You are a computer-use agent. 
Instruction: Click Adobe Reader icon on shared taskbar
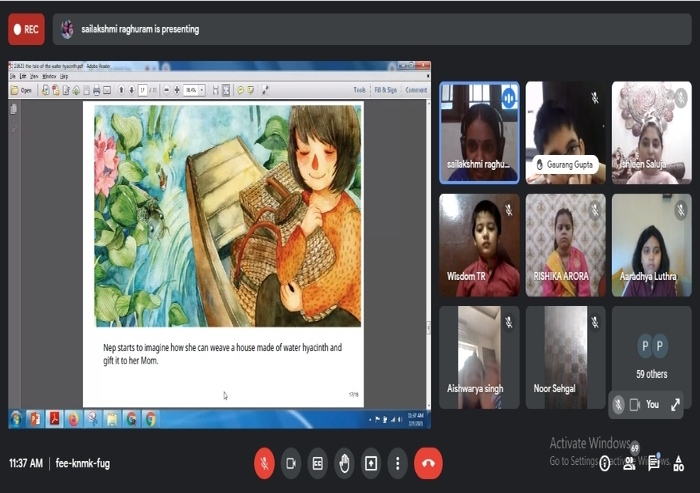click(x=54, y=419)
